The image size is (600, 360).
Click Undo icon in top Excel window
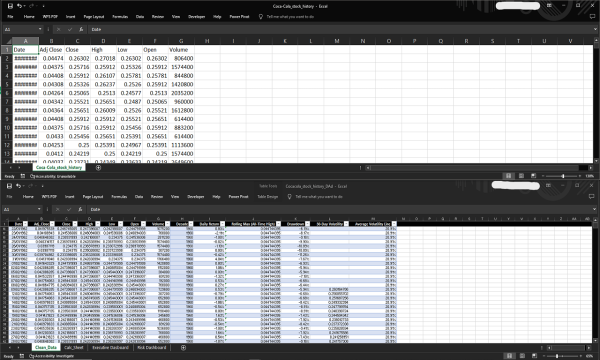[20, 6]
